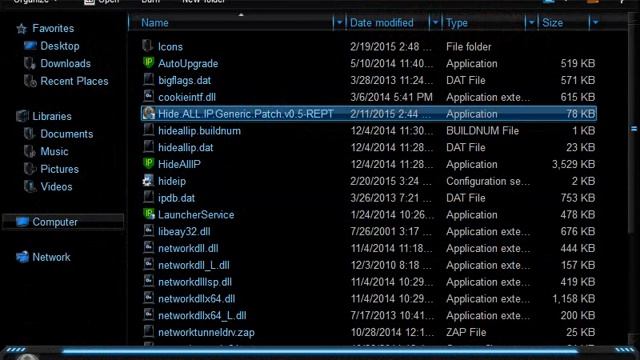Open Documents library
The image size is (640, 360).
pyautogui.click(x=67, y=134)
